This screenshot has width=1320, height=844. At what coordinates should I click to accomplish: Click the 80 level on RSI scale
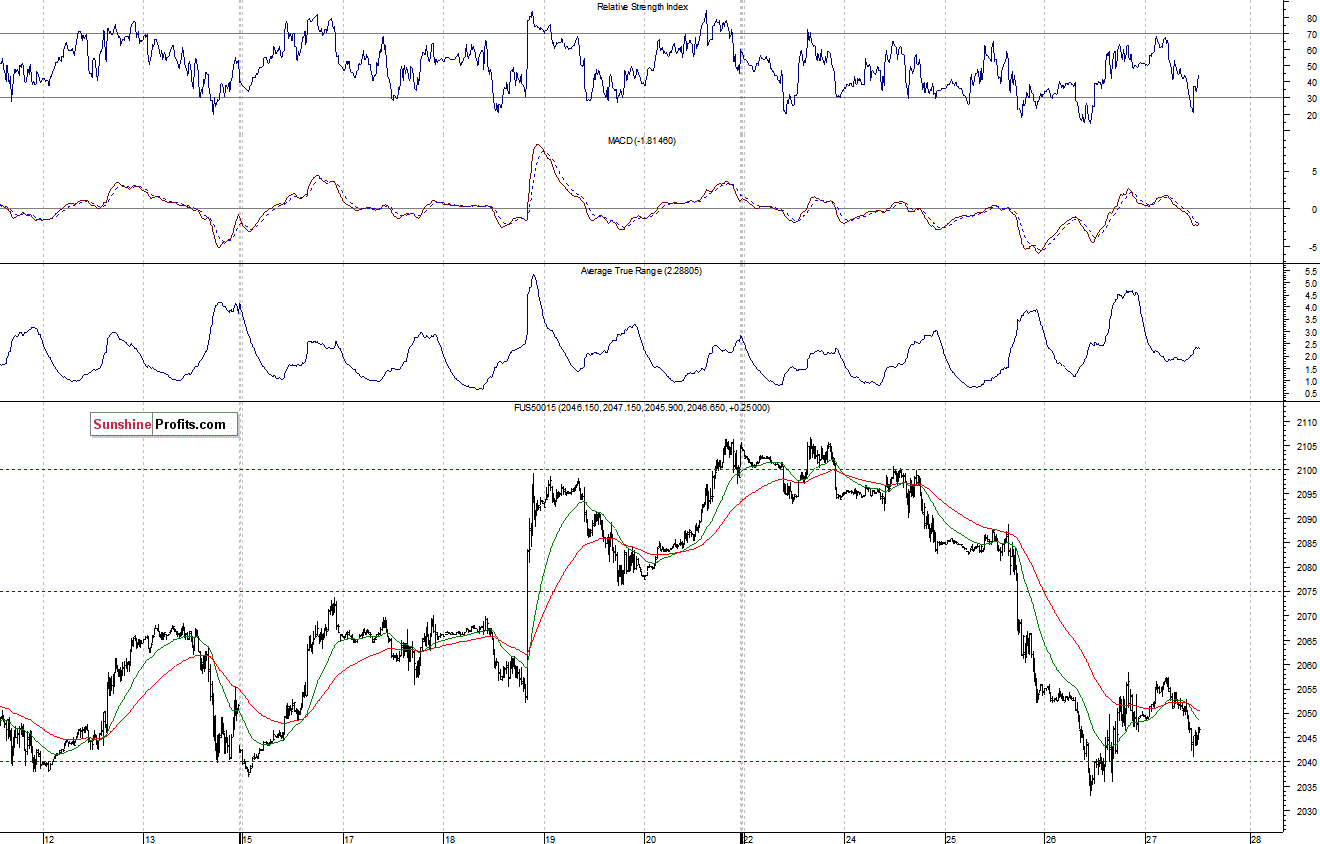point(1311,19)
